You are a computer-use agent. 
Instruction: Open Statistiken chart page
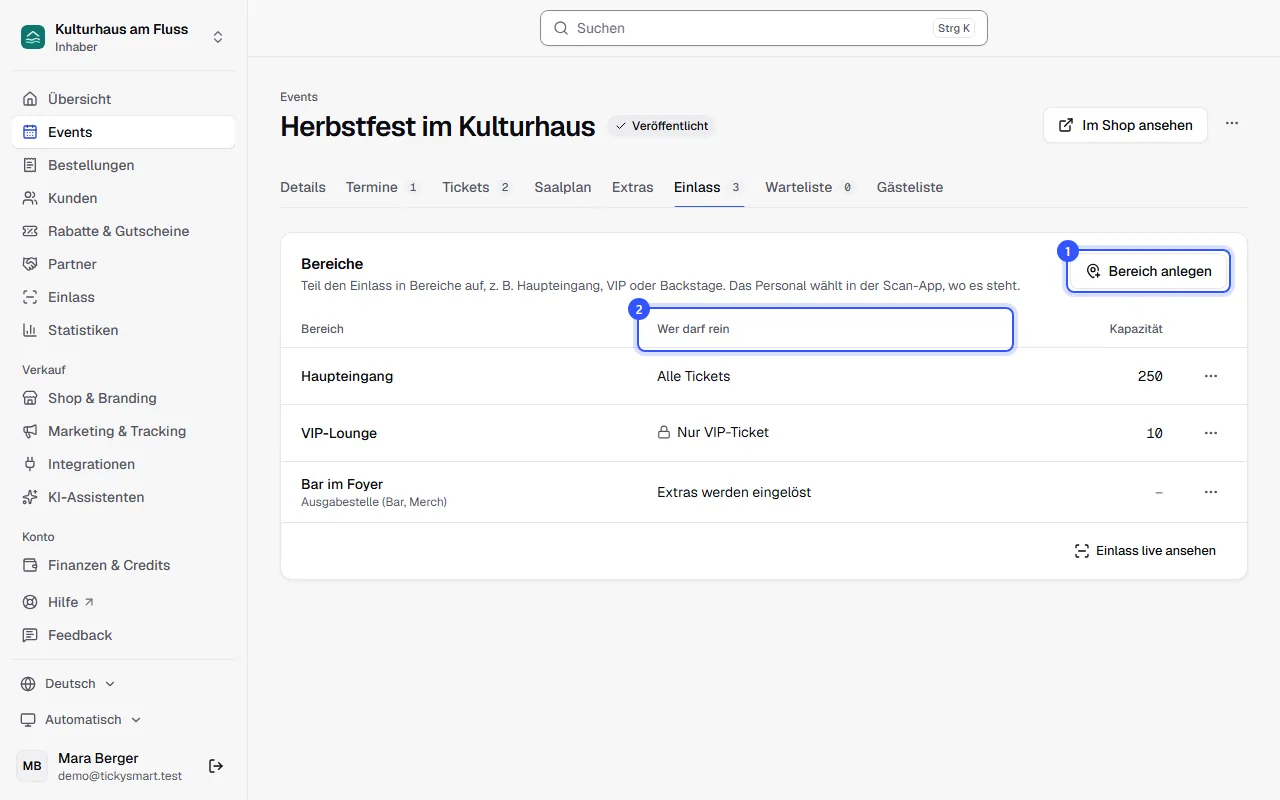point(124,330)
